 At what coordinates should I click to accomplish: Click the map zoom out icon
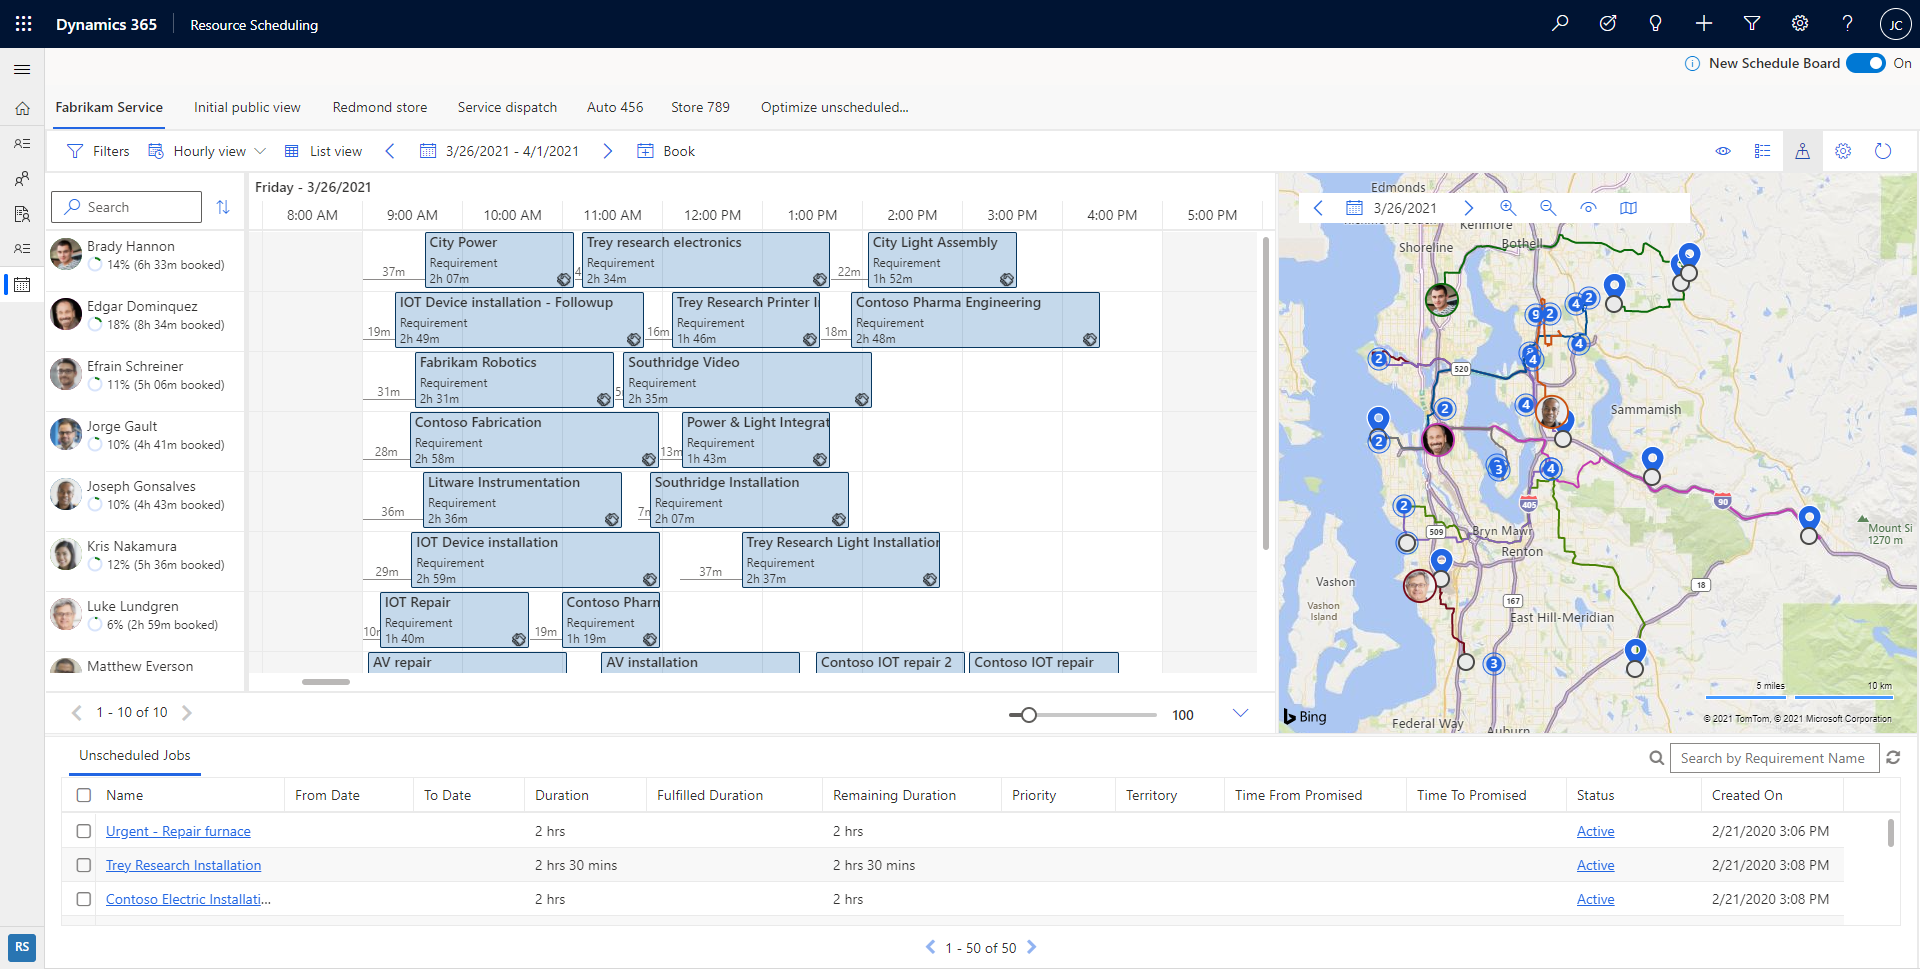point(1548,208)
